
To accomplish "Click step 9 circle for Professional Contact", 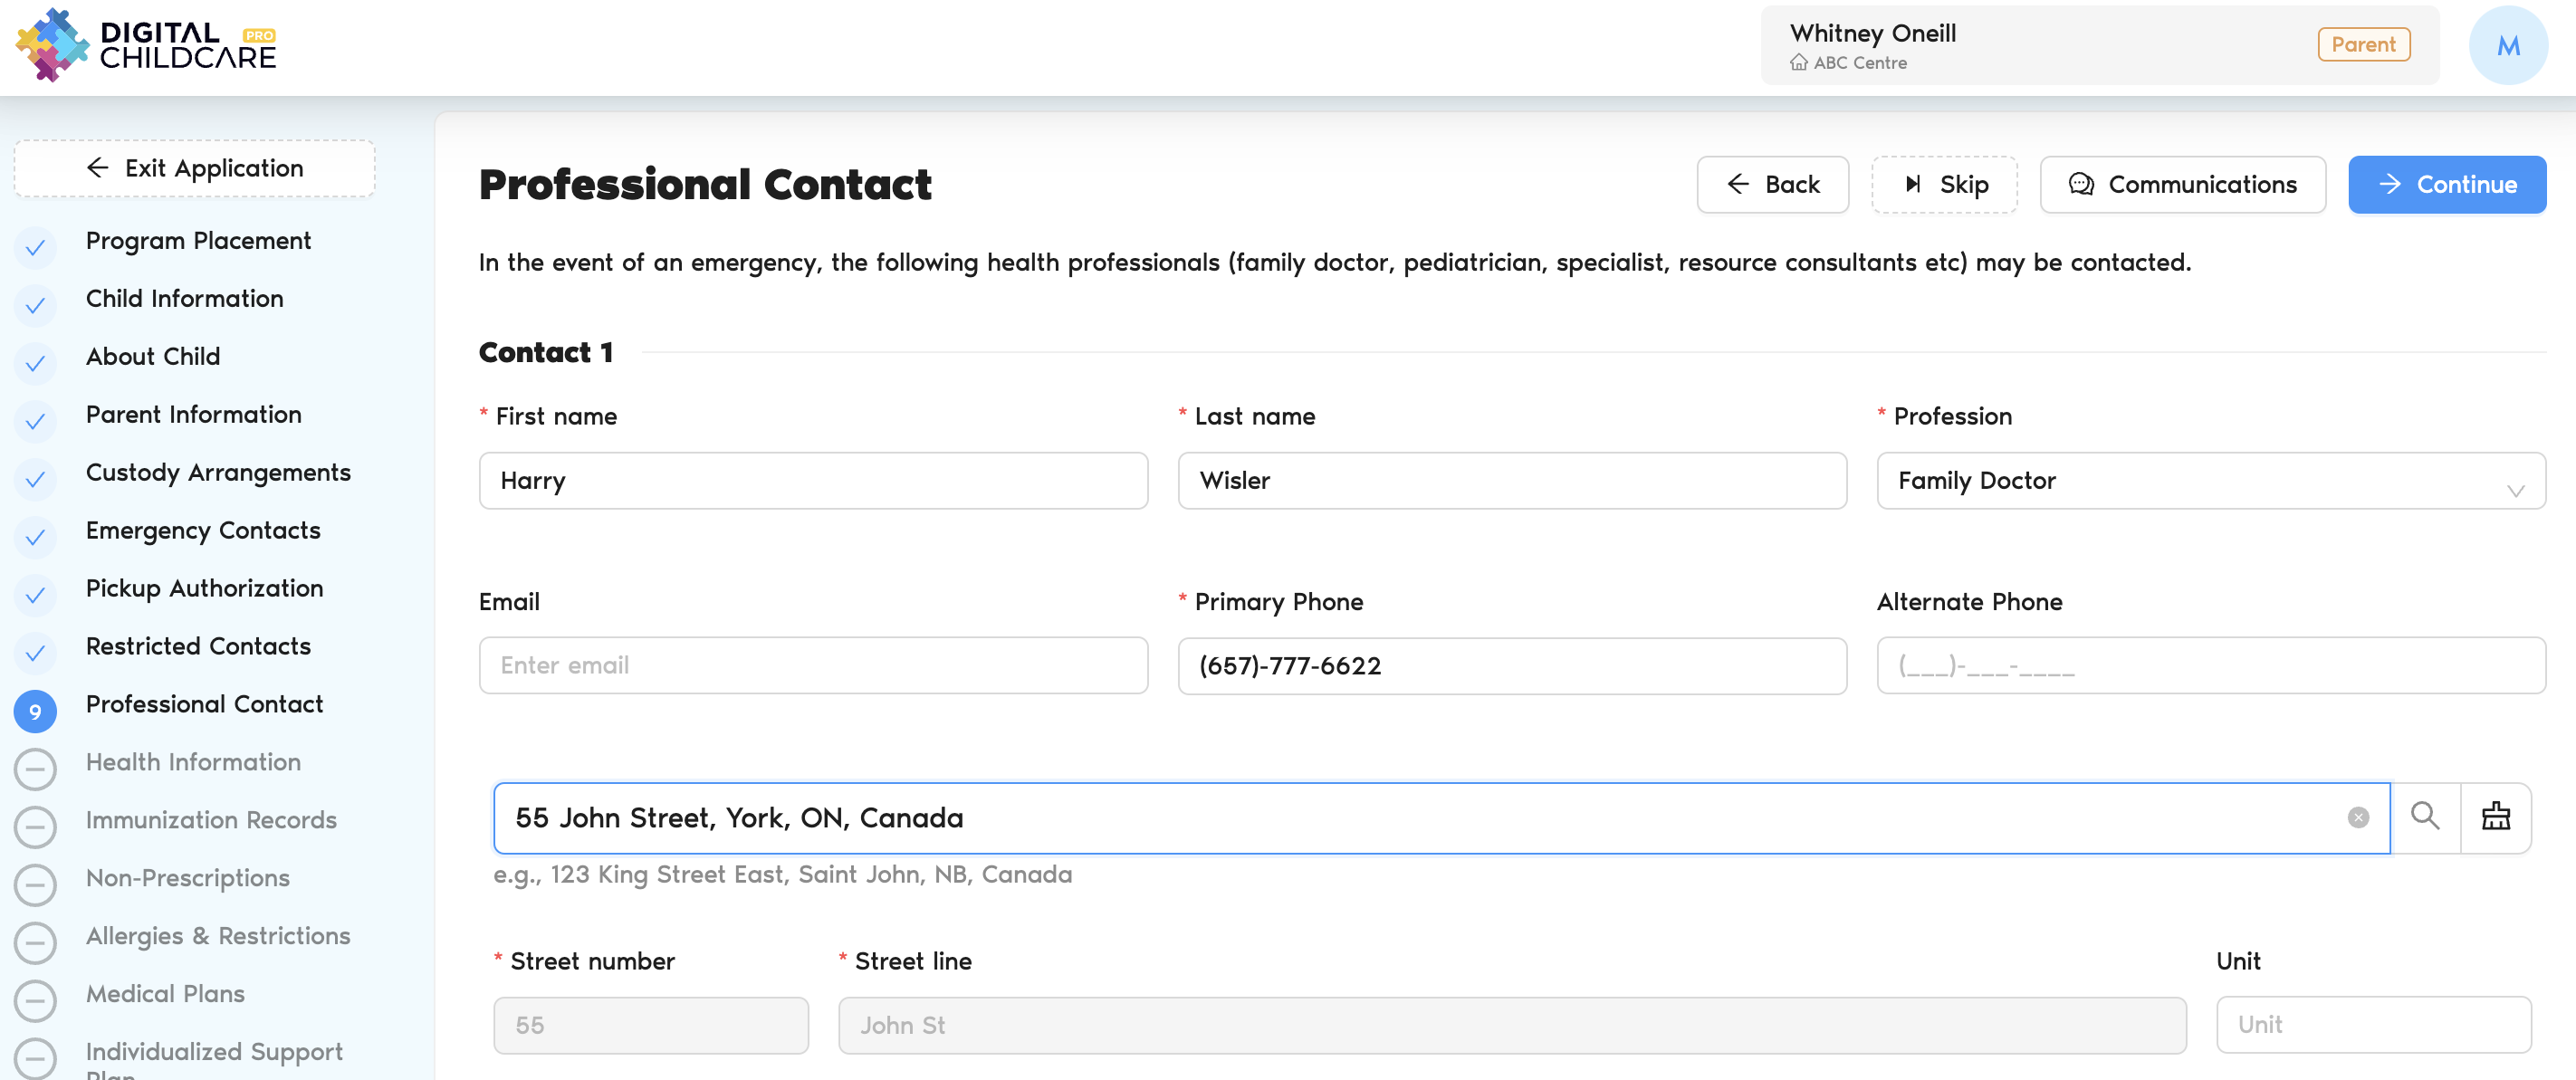I will 35,711.
